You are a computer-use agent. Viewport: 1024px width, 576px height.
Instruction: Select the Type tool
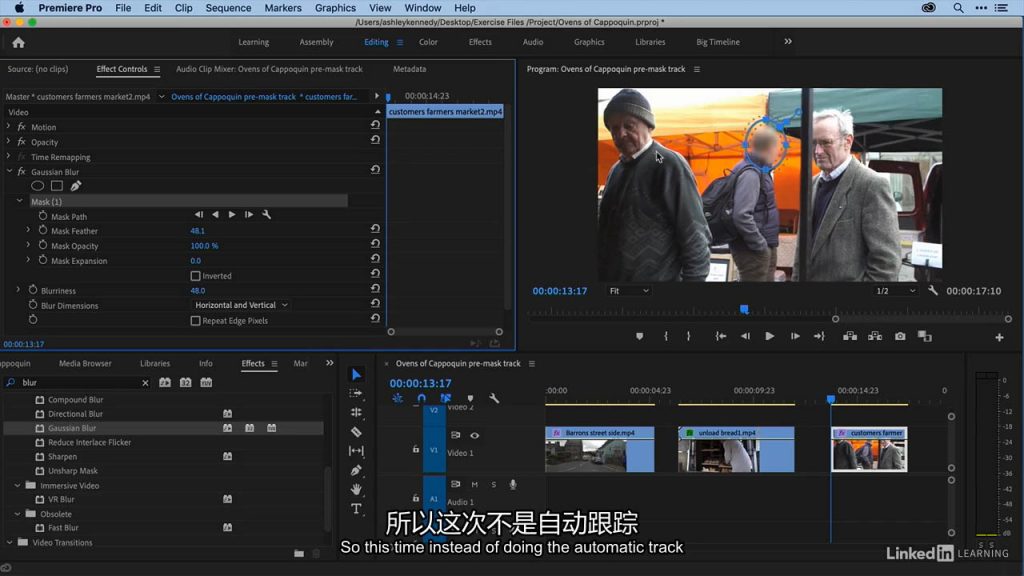[x=356, y=509]
